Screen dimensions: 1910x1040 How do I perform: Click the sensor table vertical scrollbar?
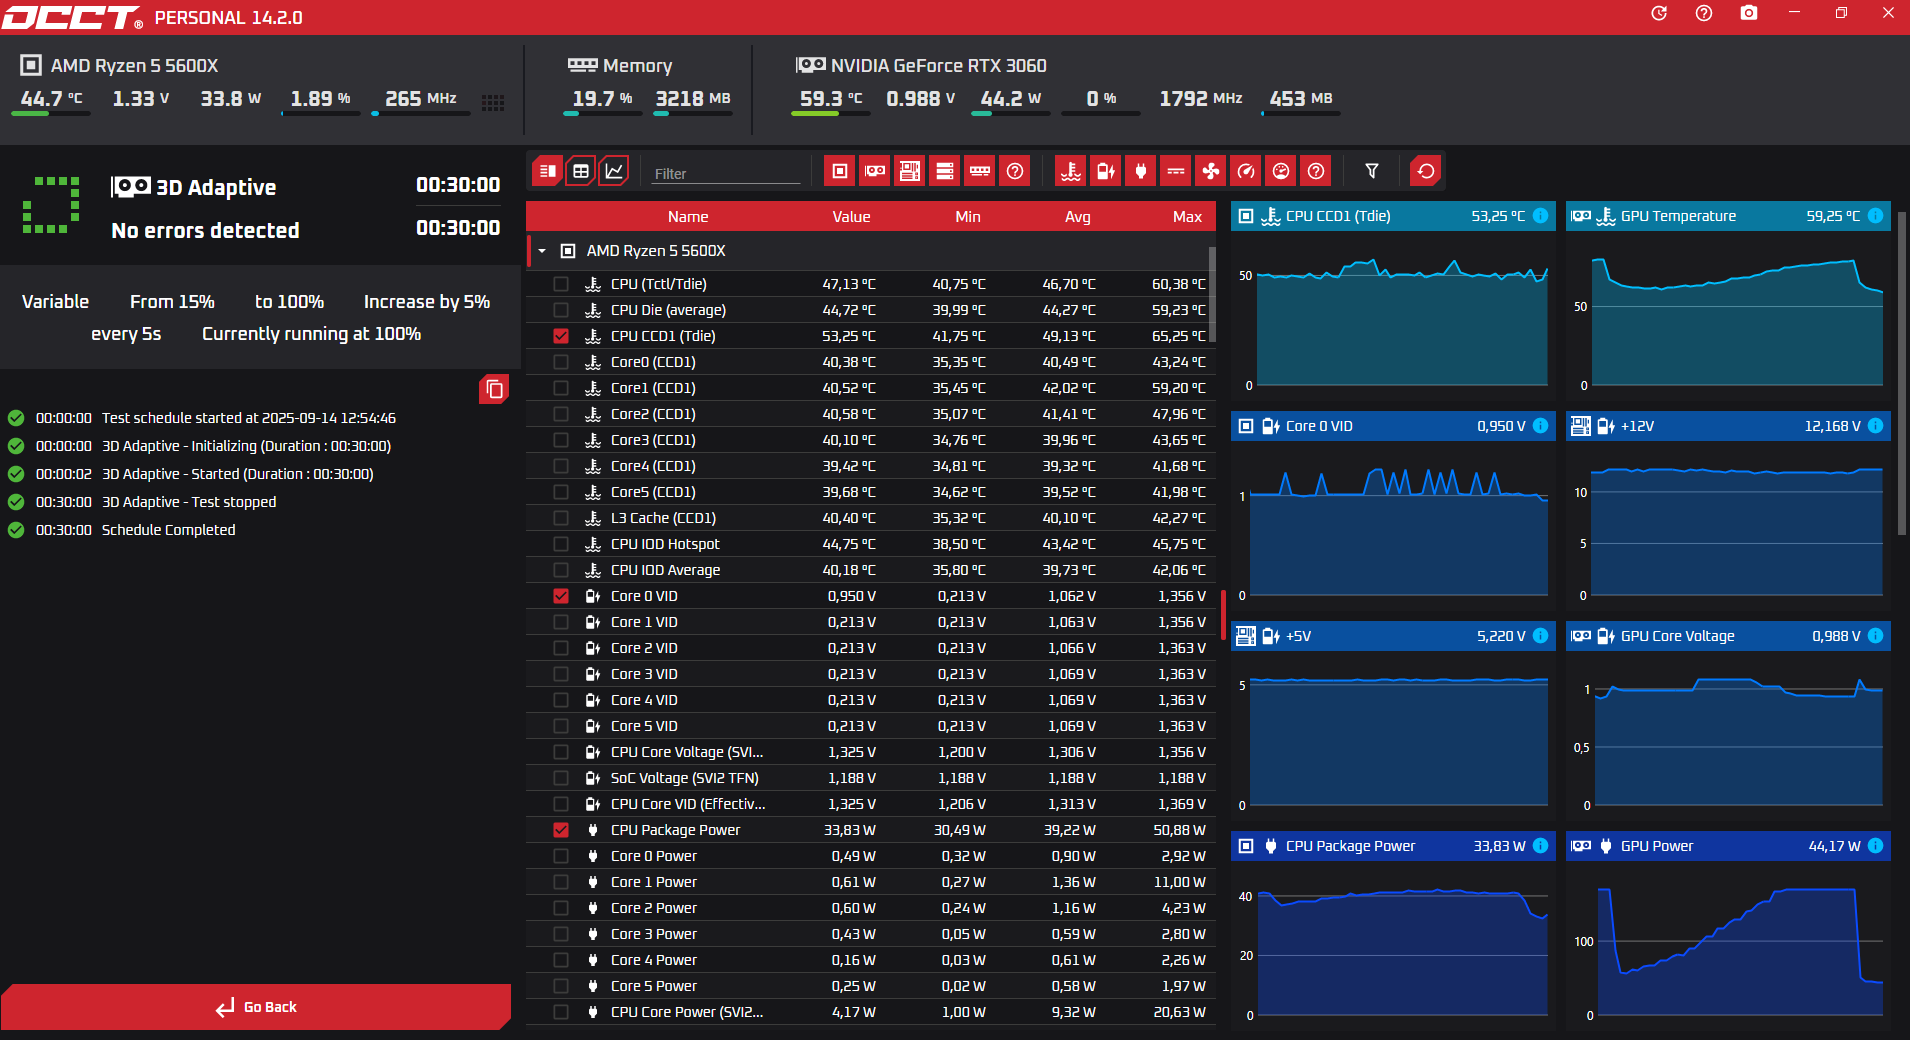[x=1212, y=295]
